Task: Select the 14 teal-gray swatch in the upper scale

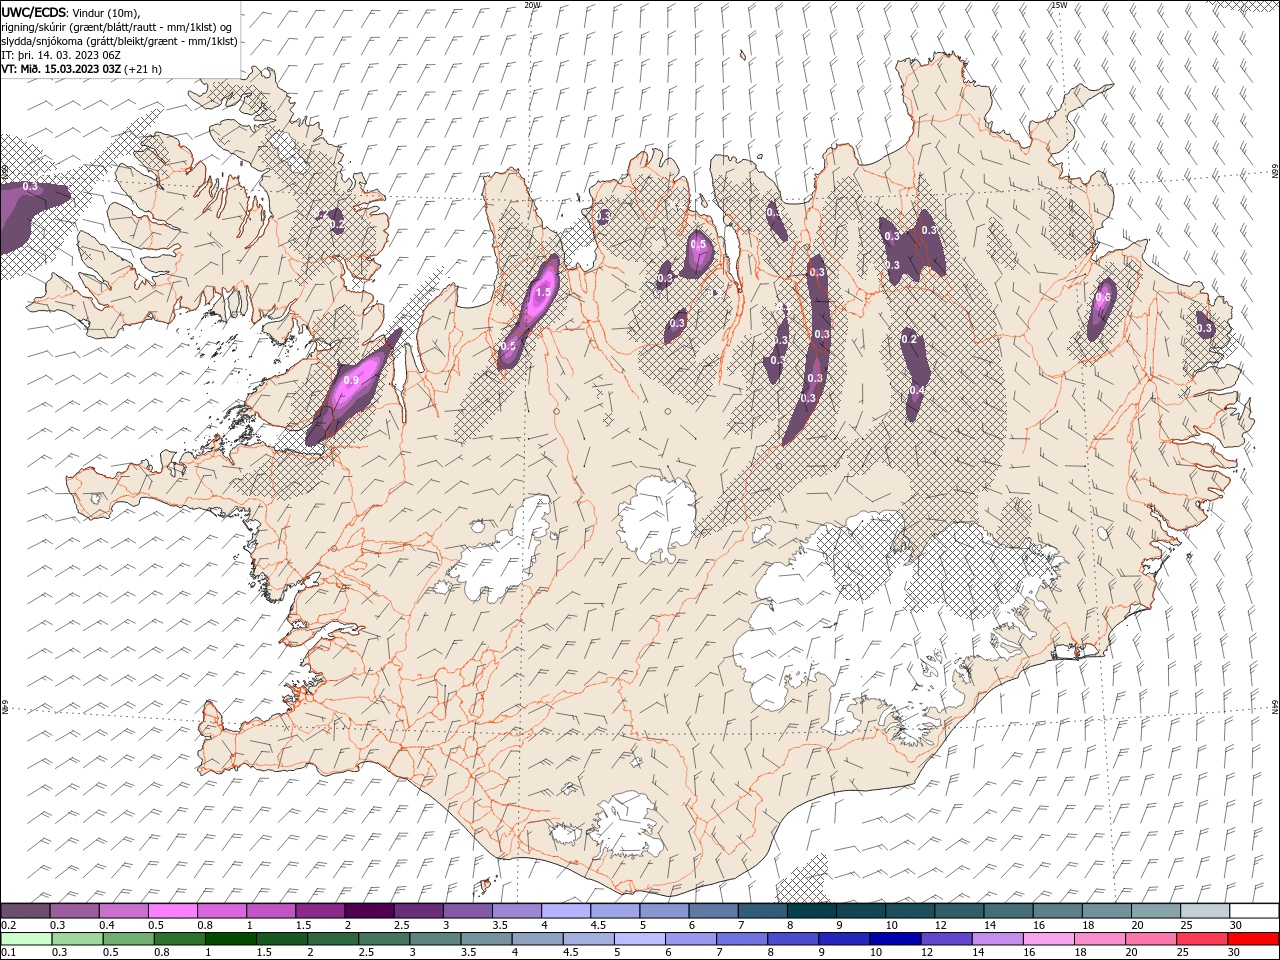Action: point(1009,911)
